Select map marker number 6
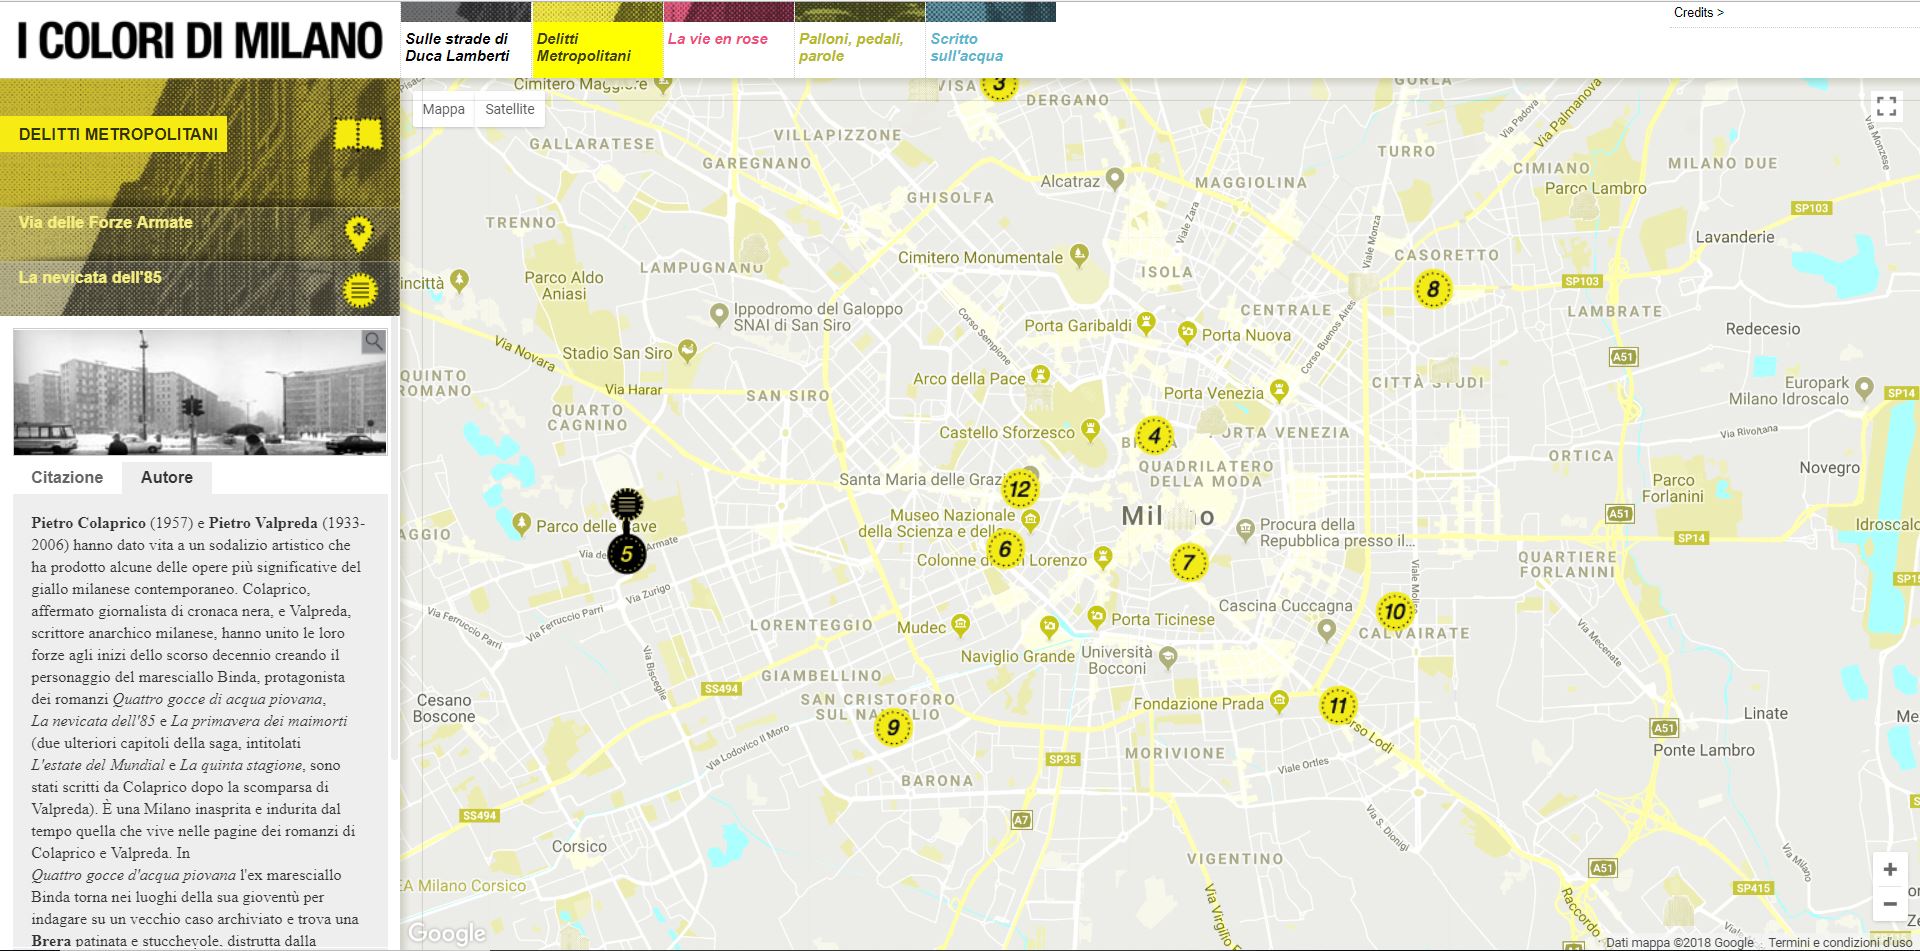Screen dimensions: 1920x951 pos(1005,548)
